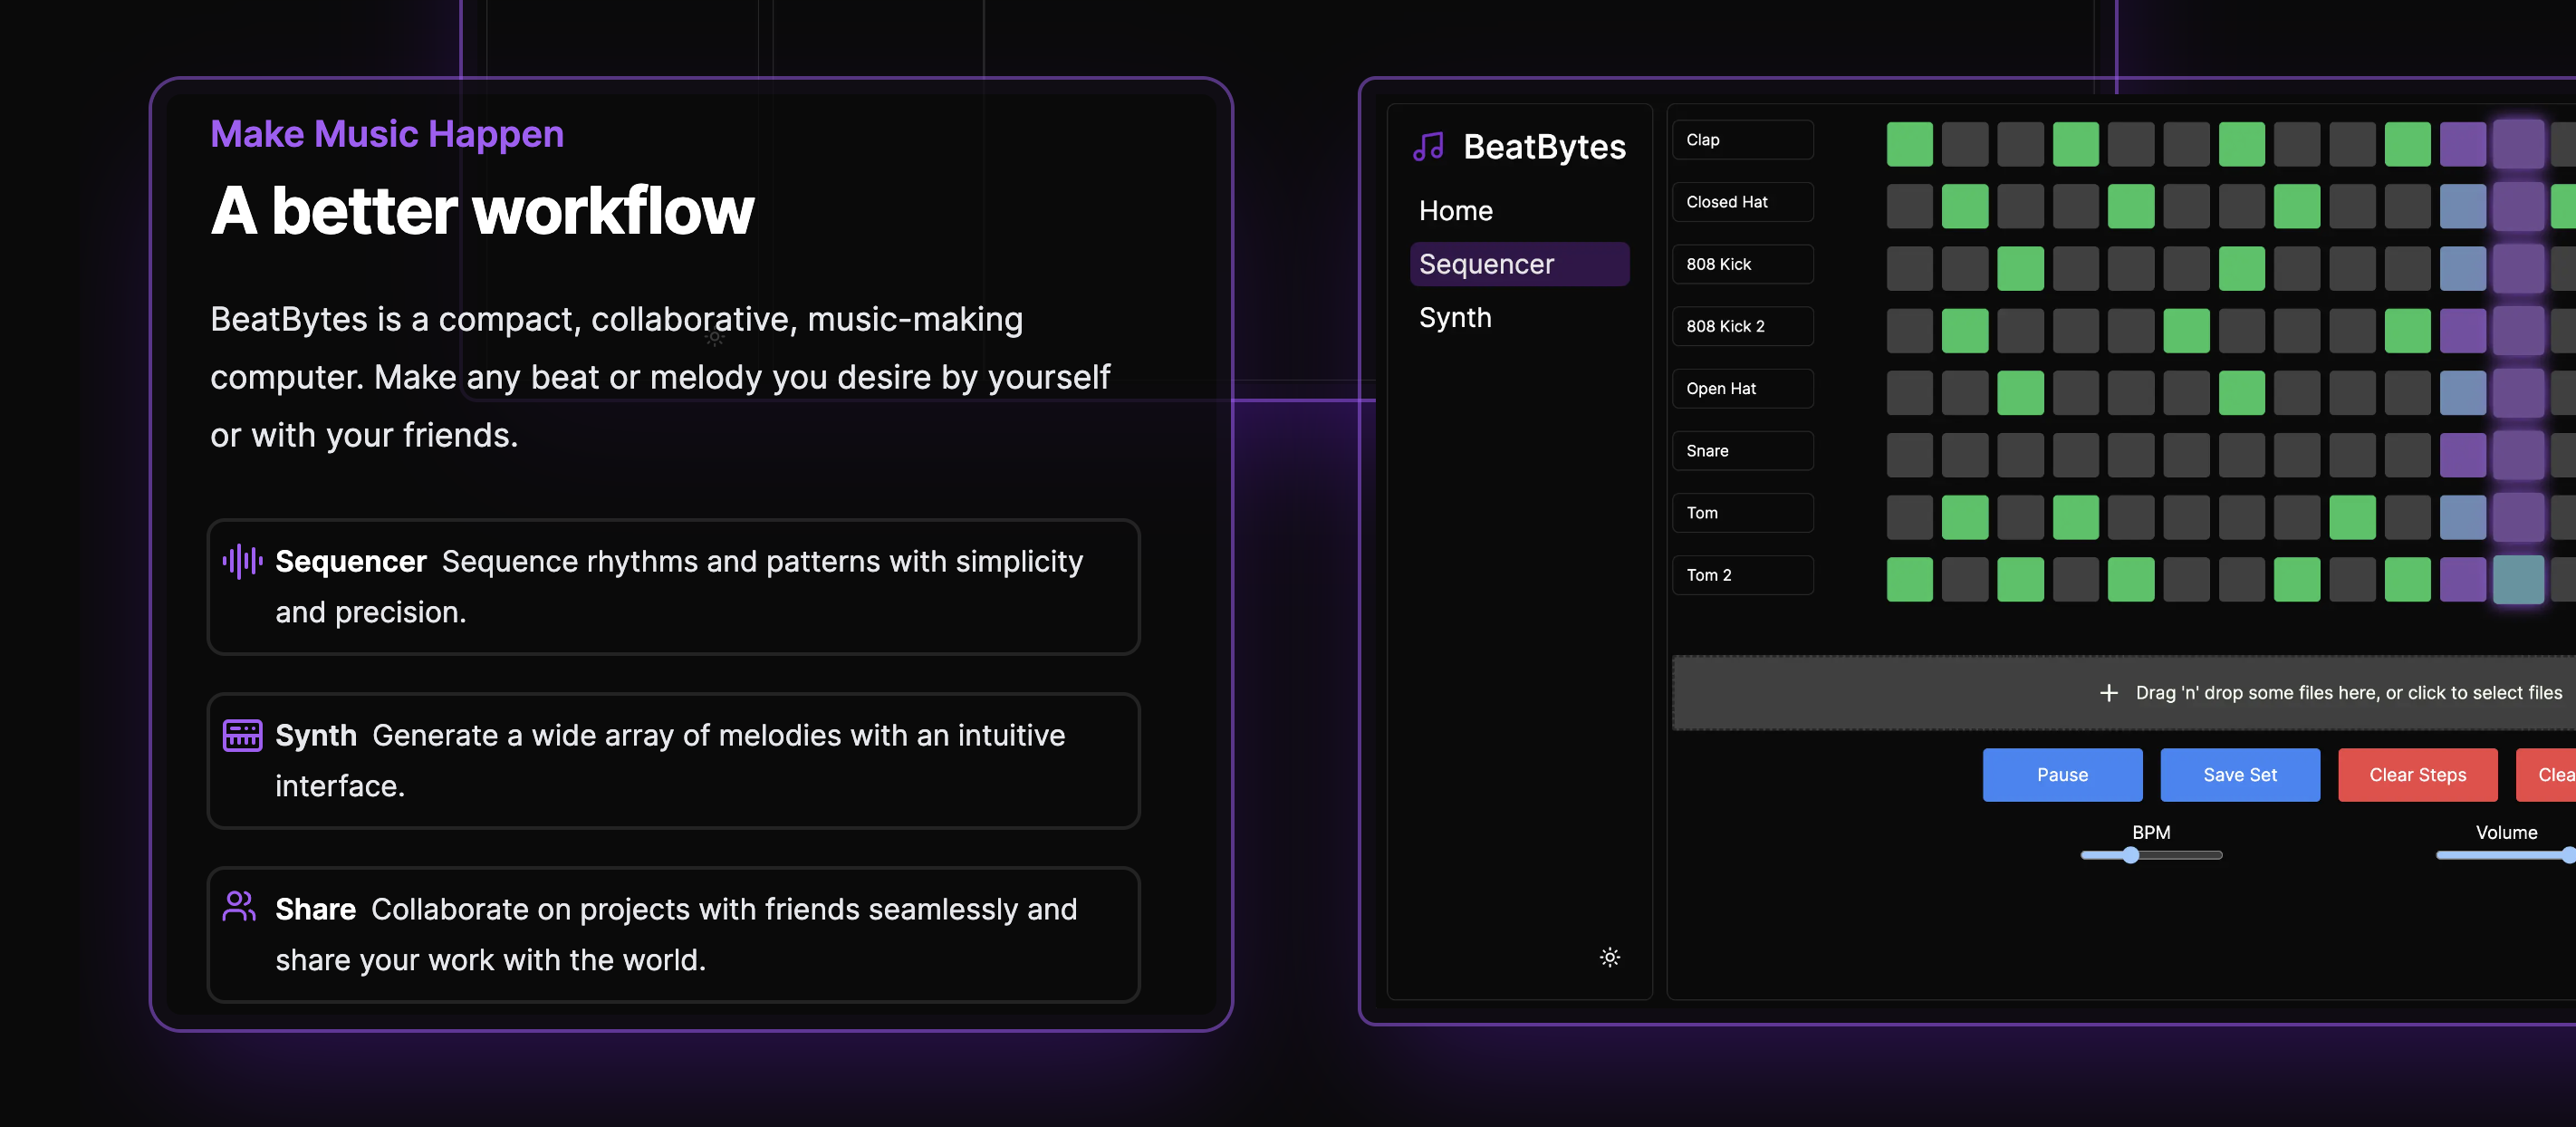Click the Share users icon
This screenshot has height=1127, width=2576.
240,907
